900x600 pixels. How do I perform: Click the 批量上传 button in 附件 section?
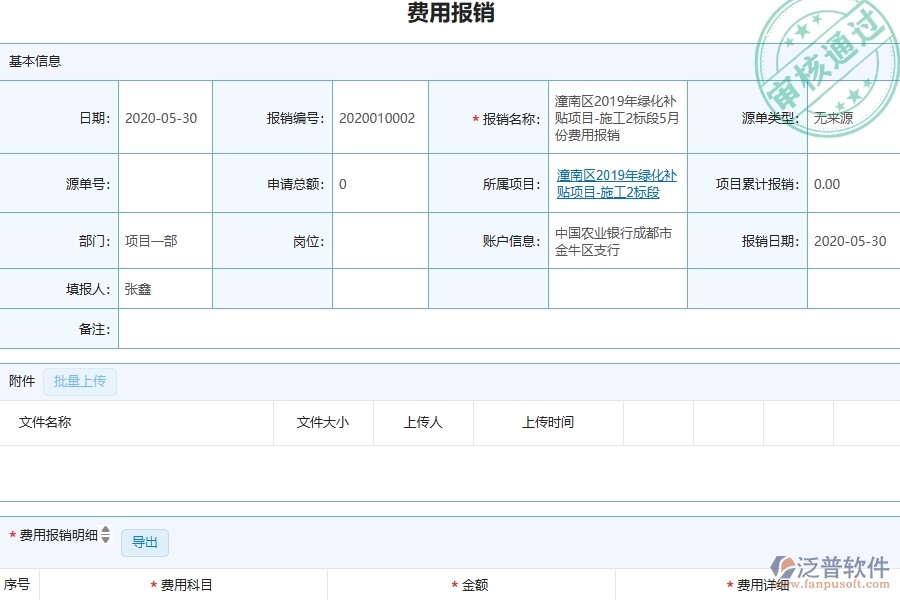click(x=80, y=382)
